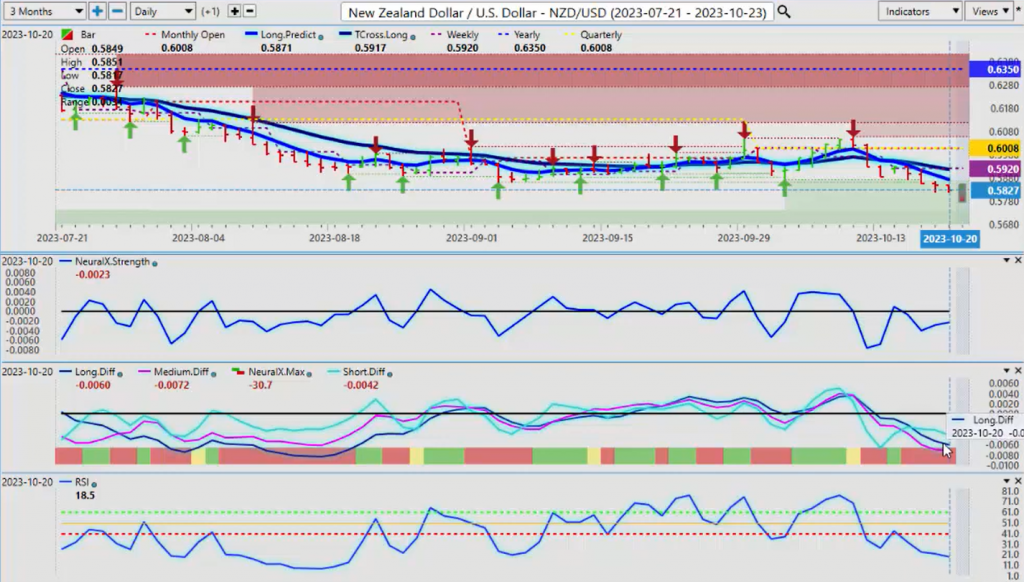Image resolution: width=1024 pixels, height=582 pixels.
Task: Click the 2023-08-18 date axis label
Action: point(334,238)
